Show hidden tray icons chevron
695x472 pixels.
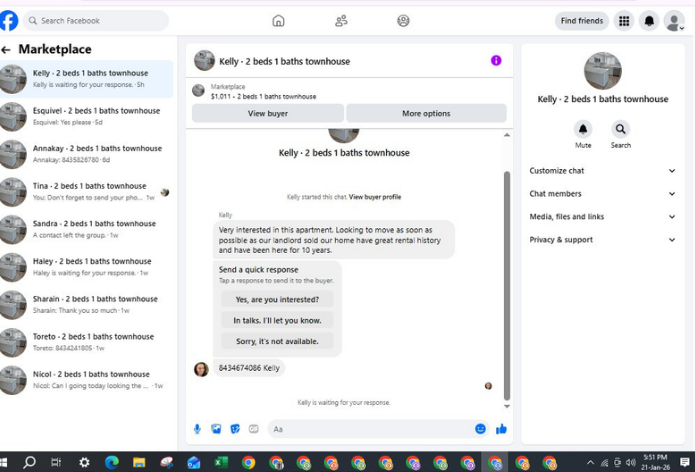(x=590, y=463)
